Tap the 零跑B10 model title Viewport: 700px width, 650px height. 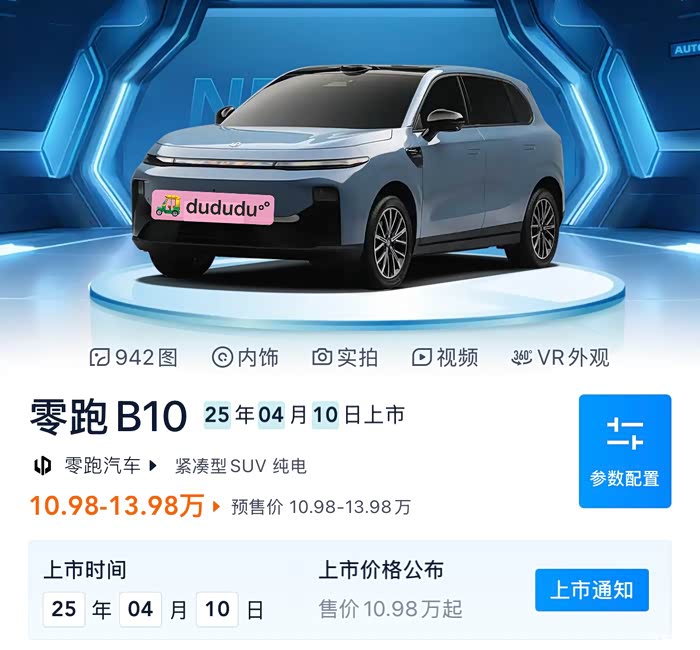108,416
